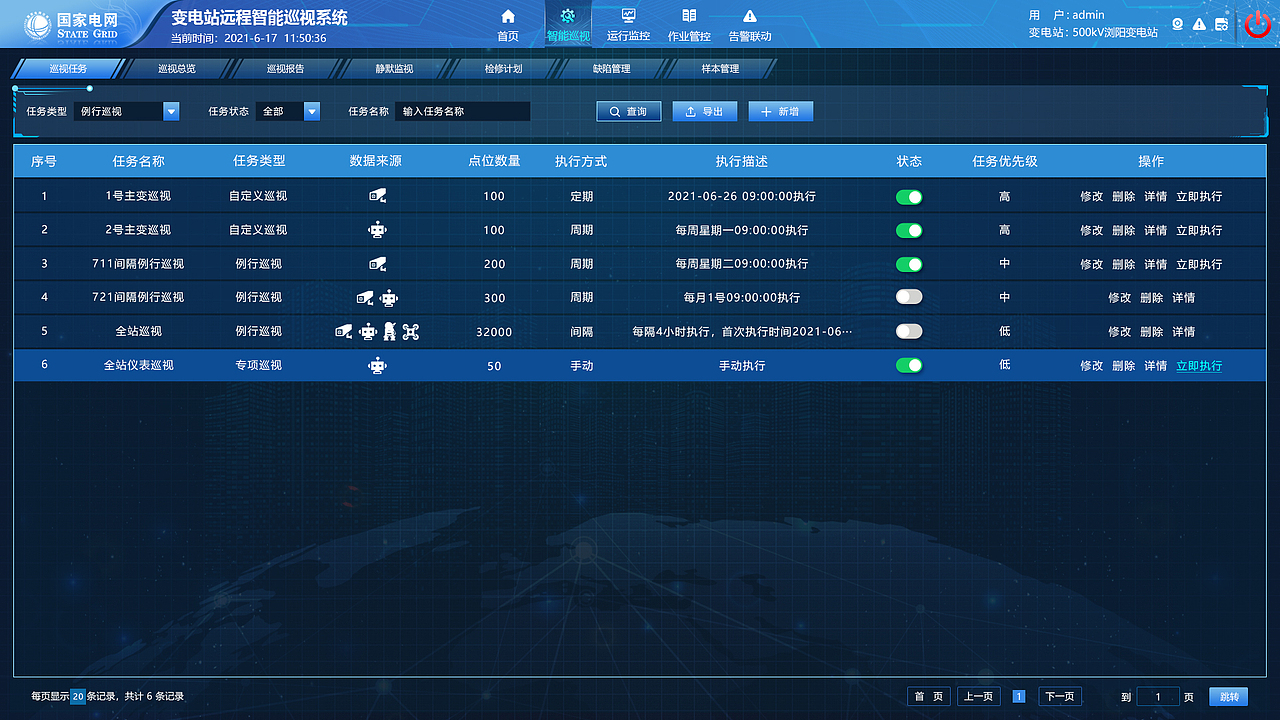Disable the 全站仪表巡视 status switch
The image size is (1280, 720).
coord(909,365)
